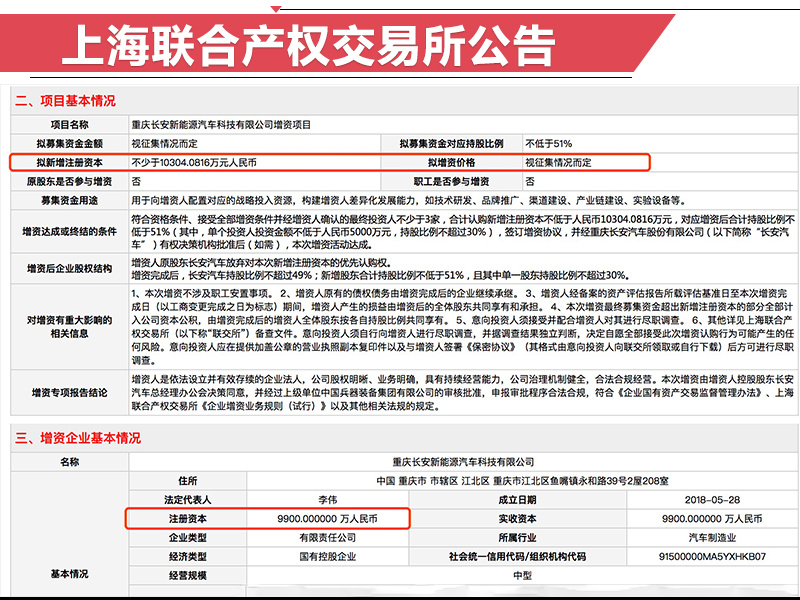Select the value 有限责任公司
800x600 pixels.
[328, 537]
